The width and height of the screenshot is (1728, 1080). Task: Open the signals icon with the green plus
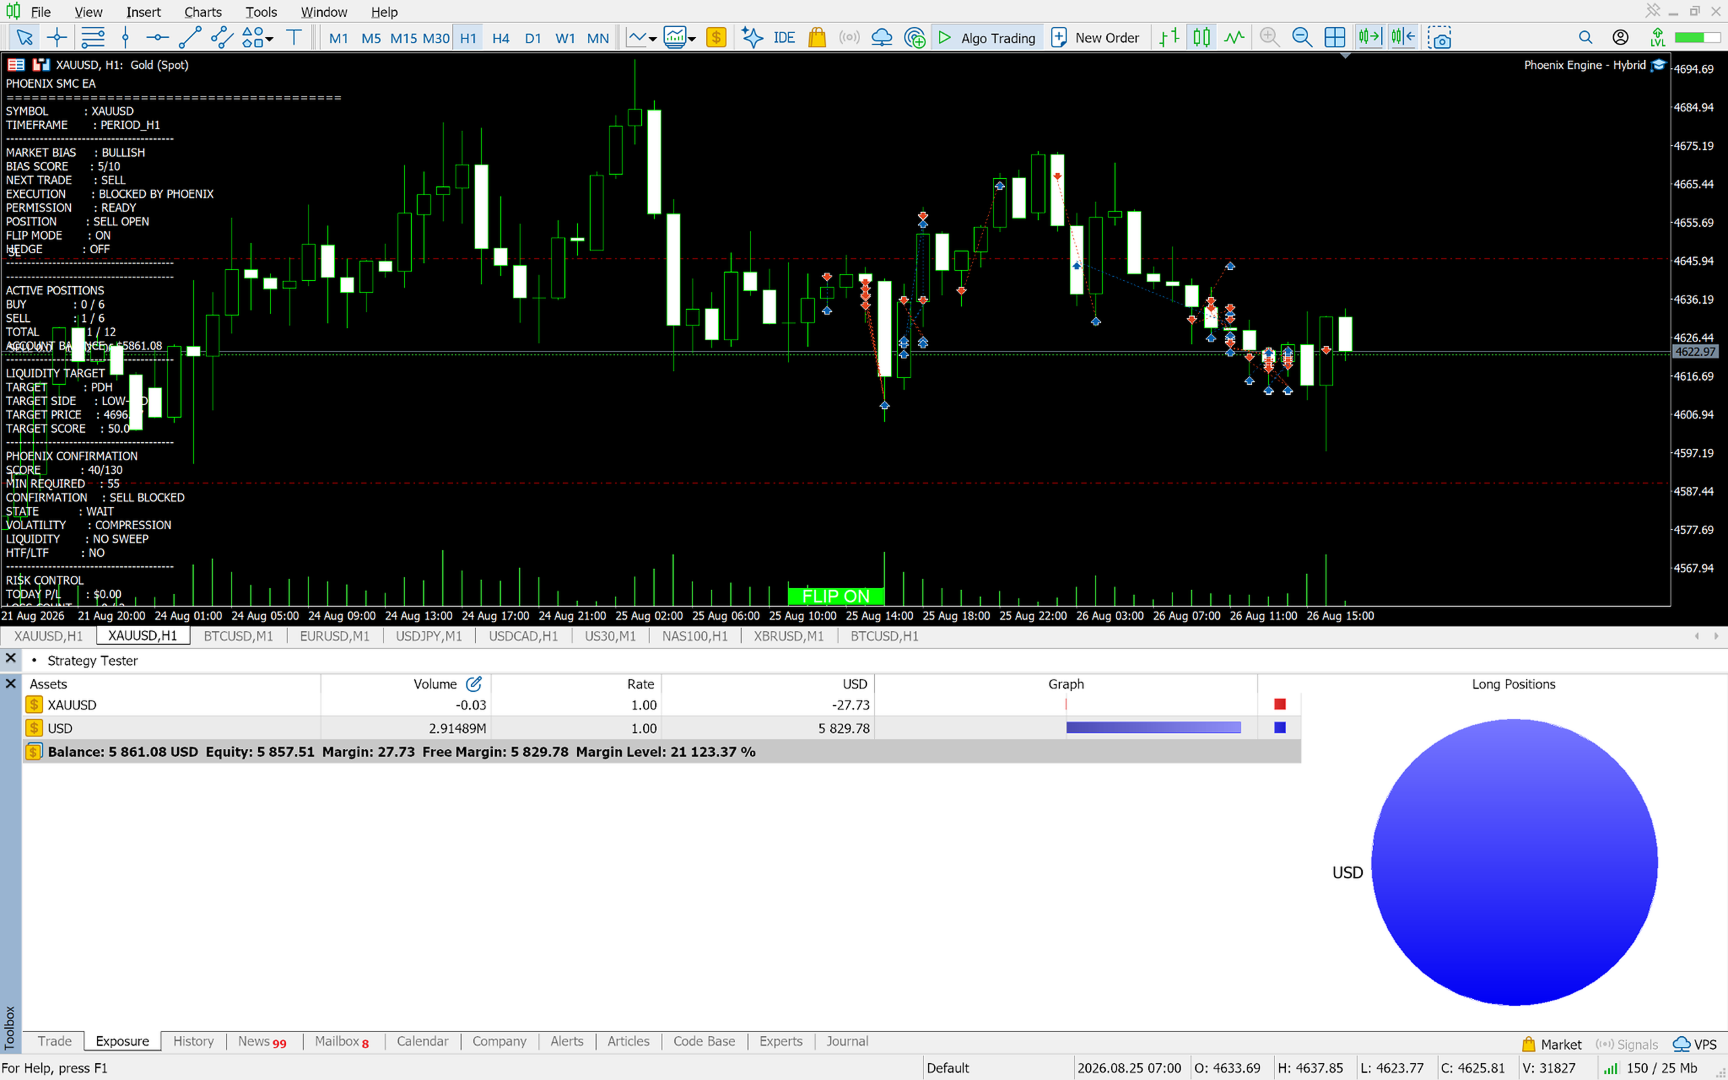pyautogui.click(x=915, y=38)
